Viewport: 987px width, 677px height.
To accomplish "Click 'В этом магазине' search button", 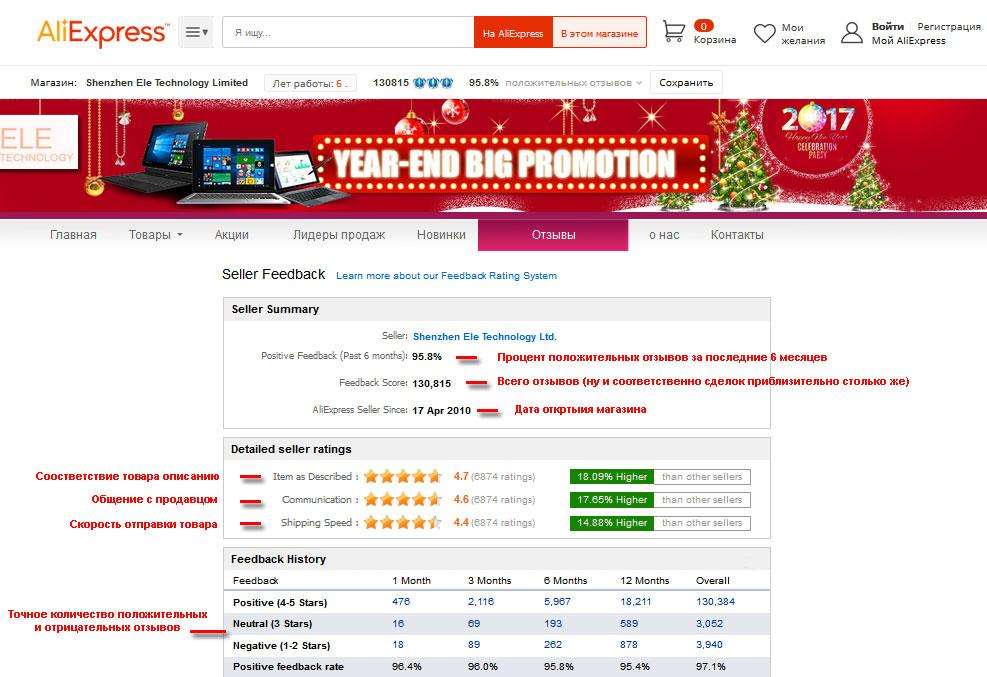I will click(599, 33).
